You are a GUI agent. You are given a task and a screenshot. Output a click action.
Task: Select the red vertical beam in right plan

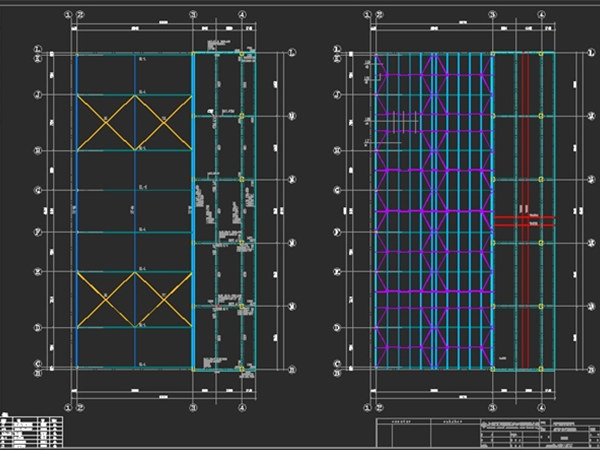tap(521, 150)
